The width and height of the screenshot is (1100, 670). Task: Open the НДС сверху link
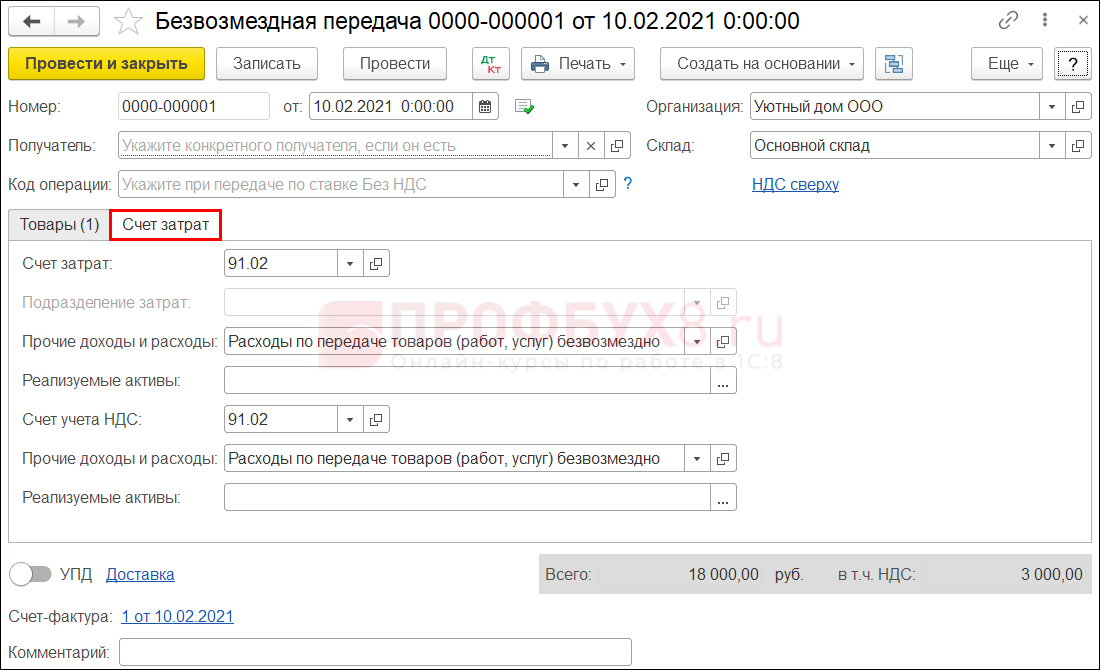pyautogui.click(x=795, y=185)
